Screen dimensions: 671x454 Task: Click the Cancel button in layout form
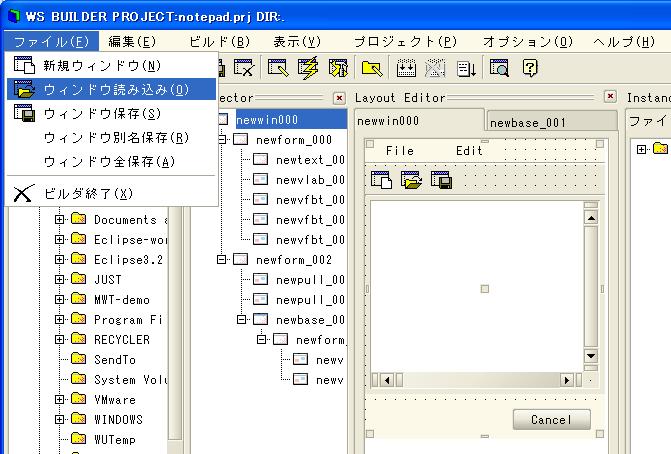[x=552, y=419]
